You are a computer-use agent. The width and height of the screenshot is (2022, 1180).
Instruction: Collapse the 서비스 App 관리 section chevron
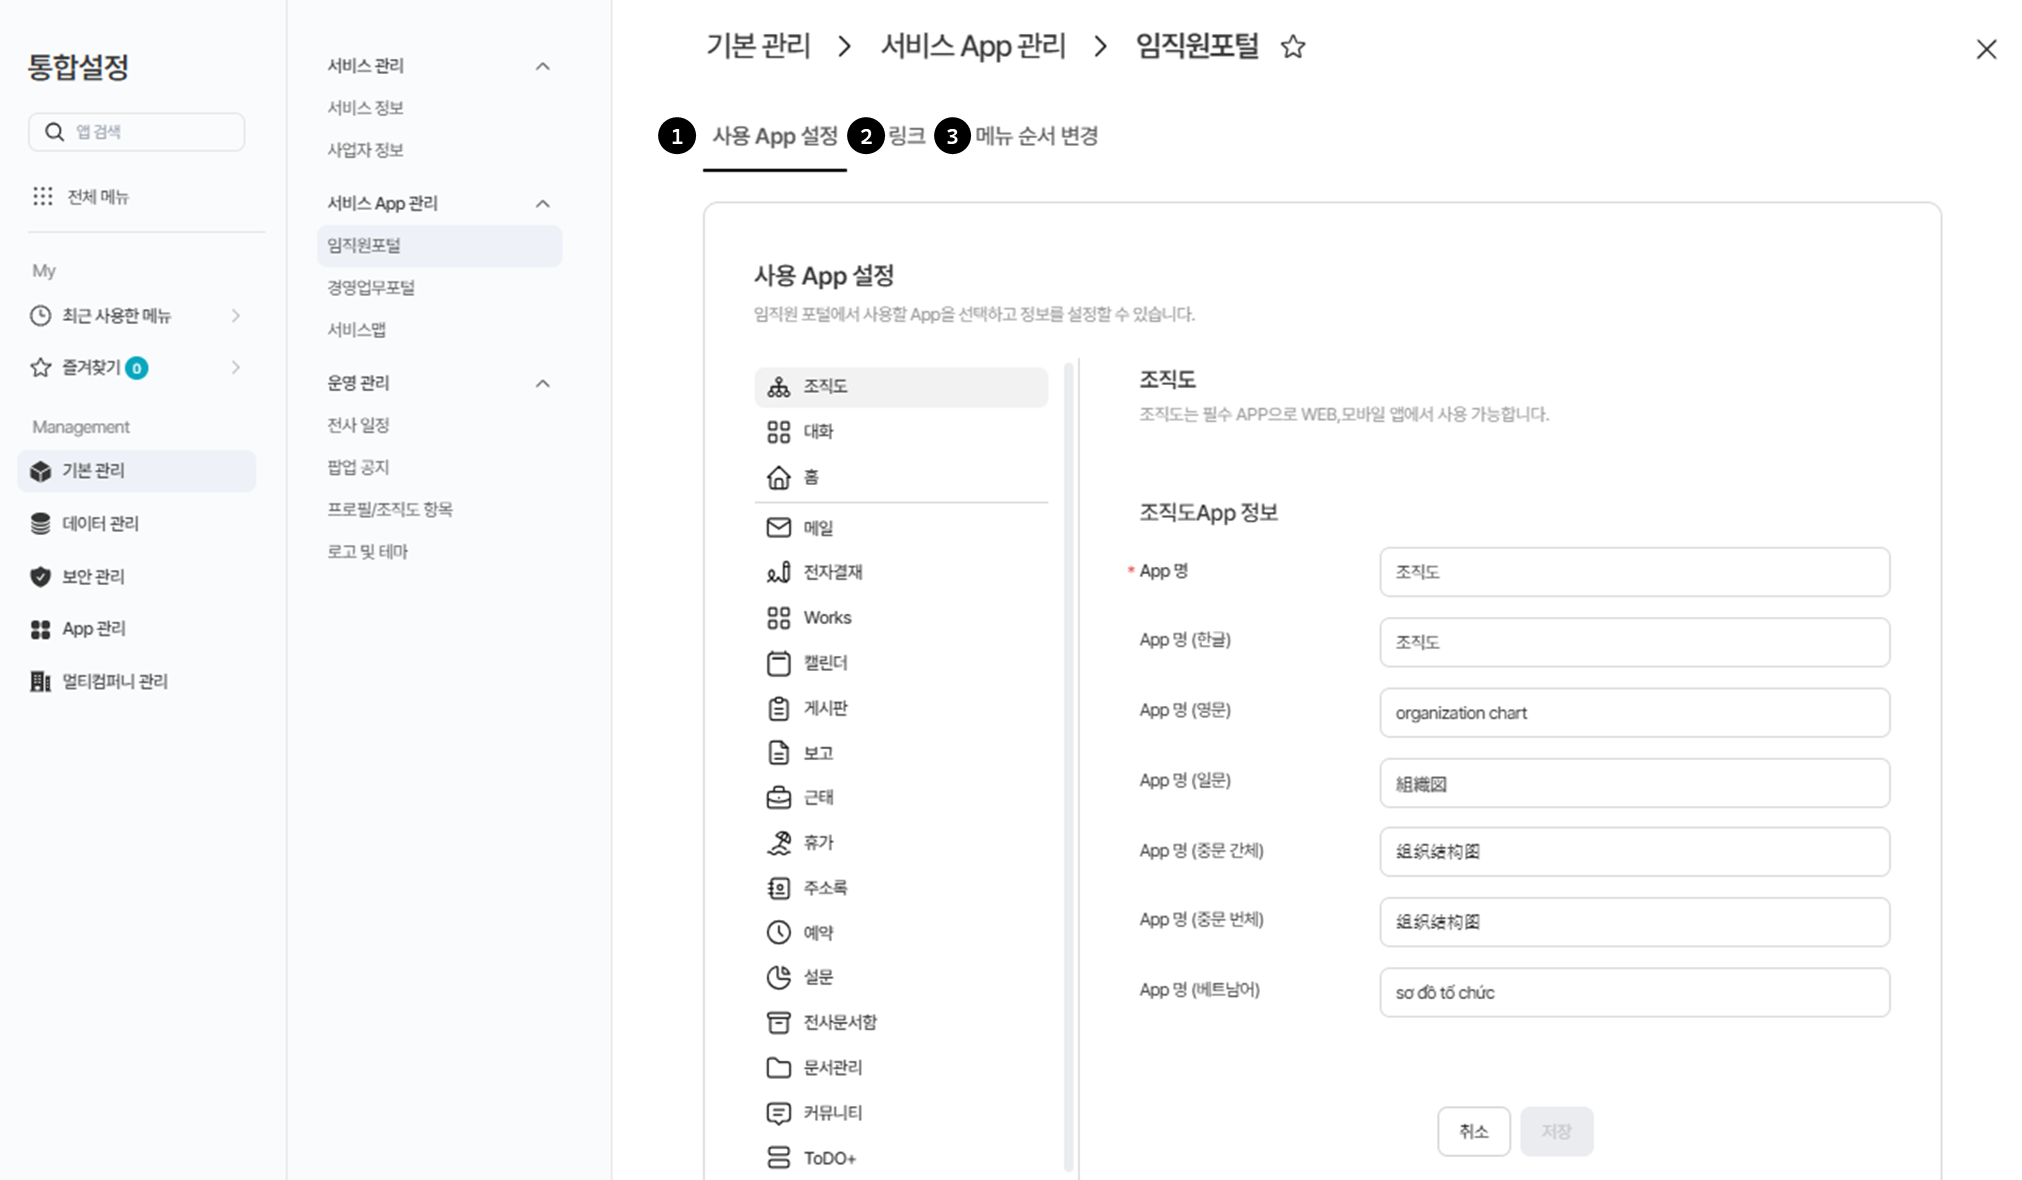[x=543, y=204]
